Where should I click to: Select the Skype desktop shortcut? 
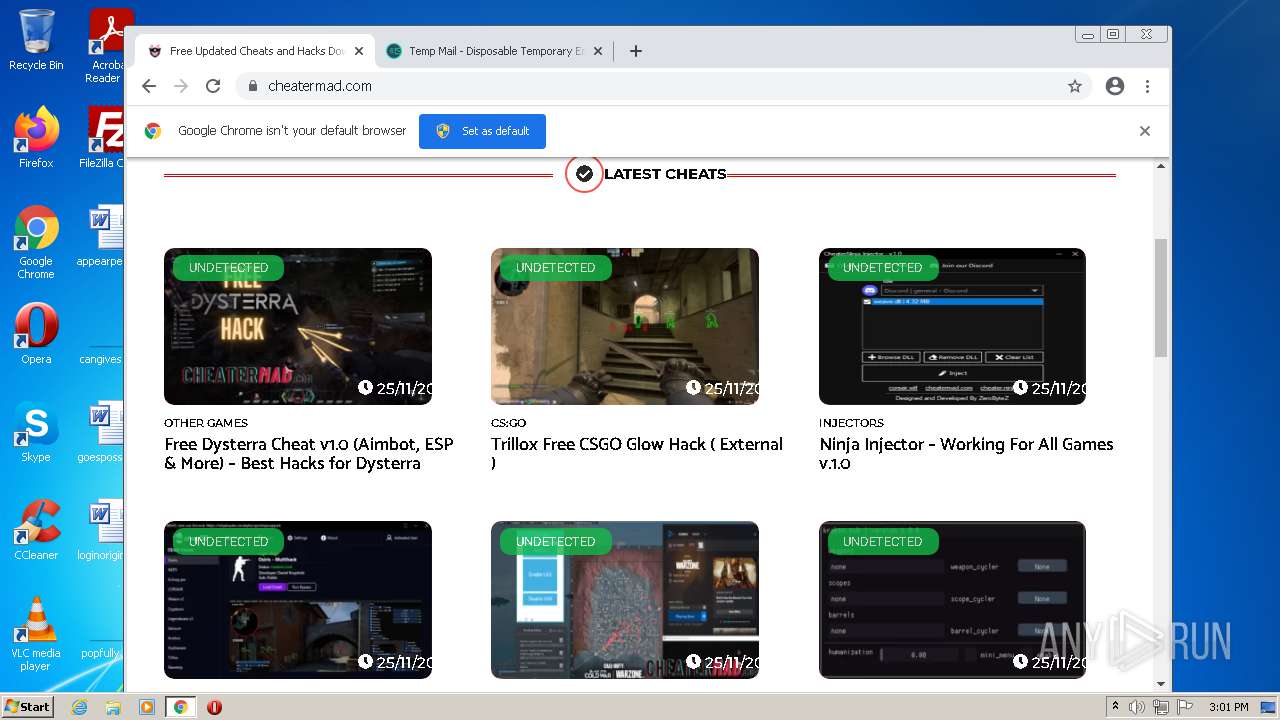click(x=36, y=432)
